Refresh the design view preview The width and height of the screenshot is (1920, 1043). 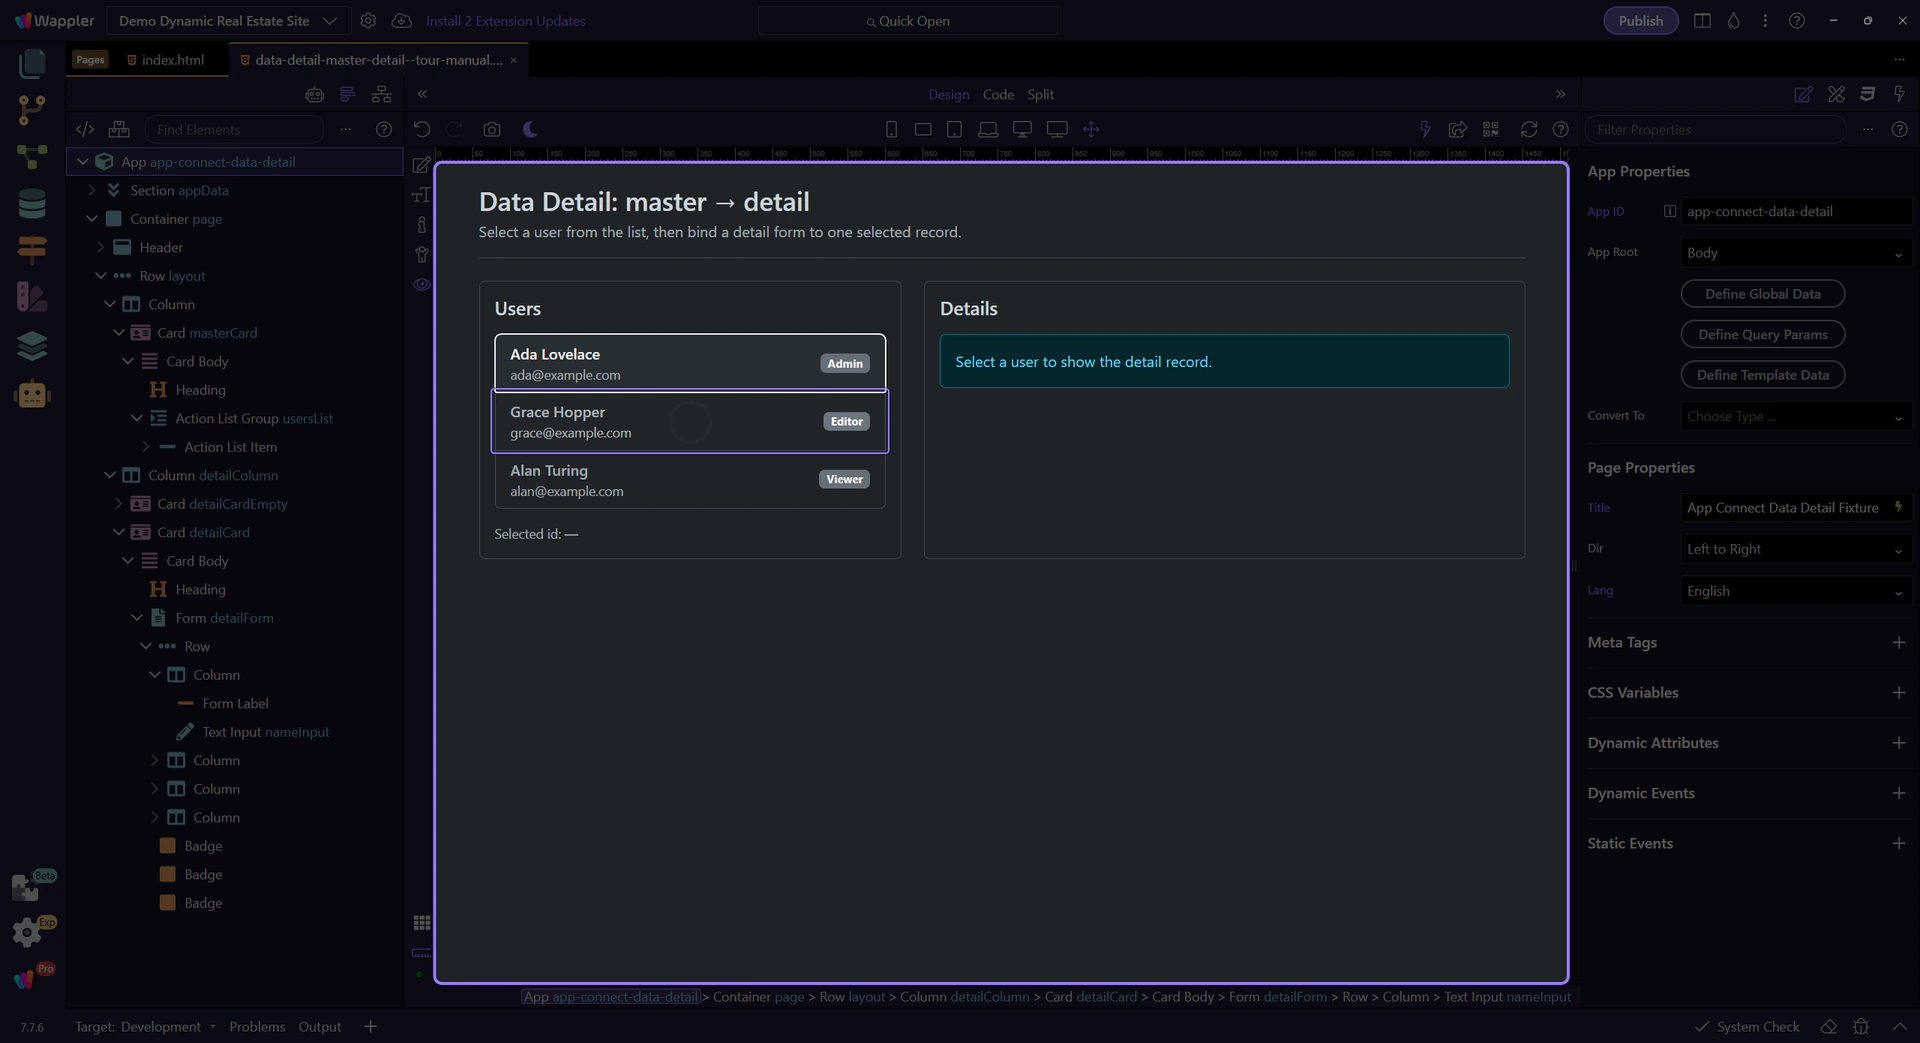tap(1528, 130)
